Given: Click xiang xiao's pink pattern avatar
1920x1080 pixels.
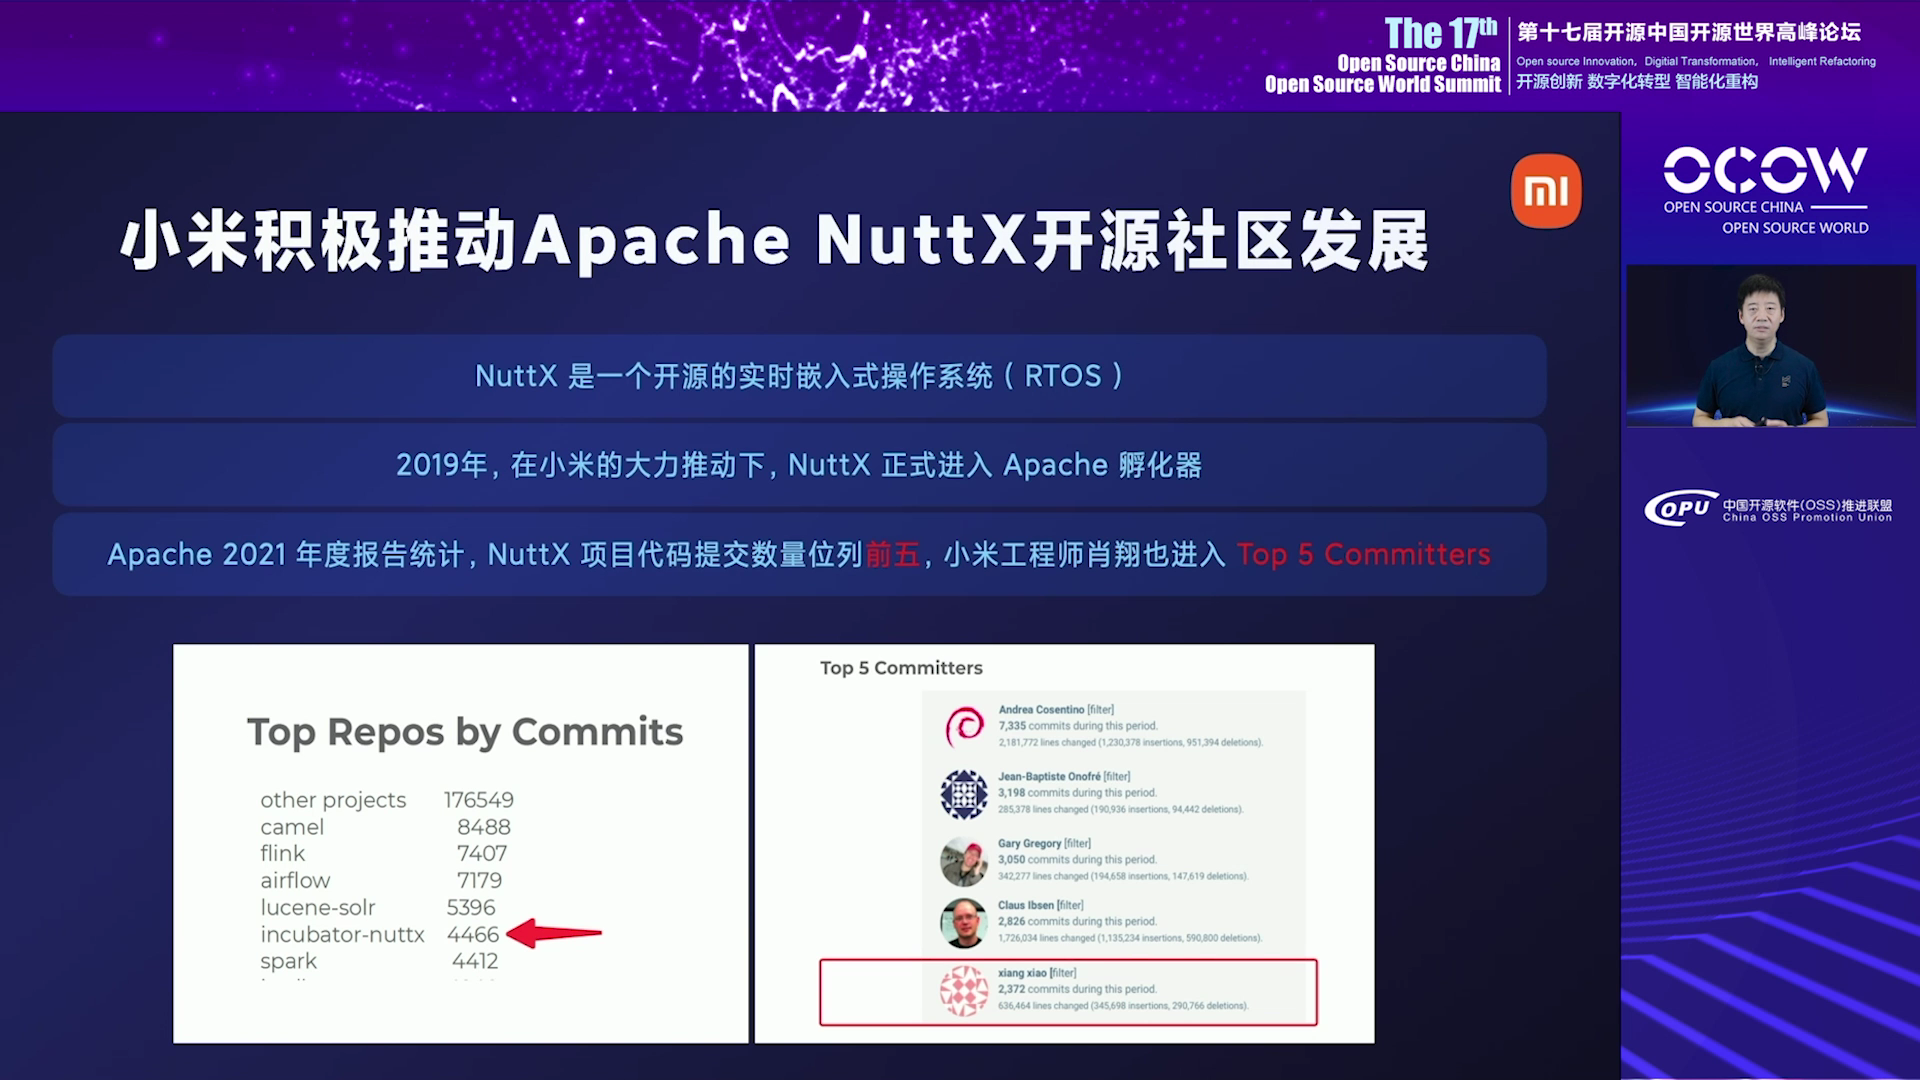Looking at the screenshot, I should [964, 990].
